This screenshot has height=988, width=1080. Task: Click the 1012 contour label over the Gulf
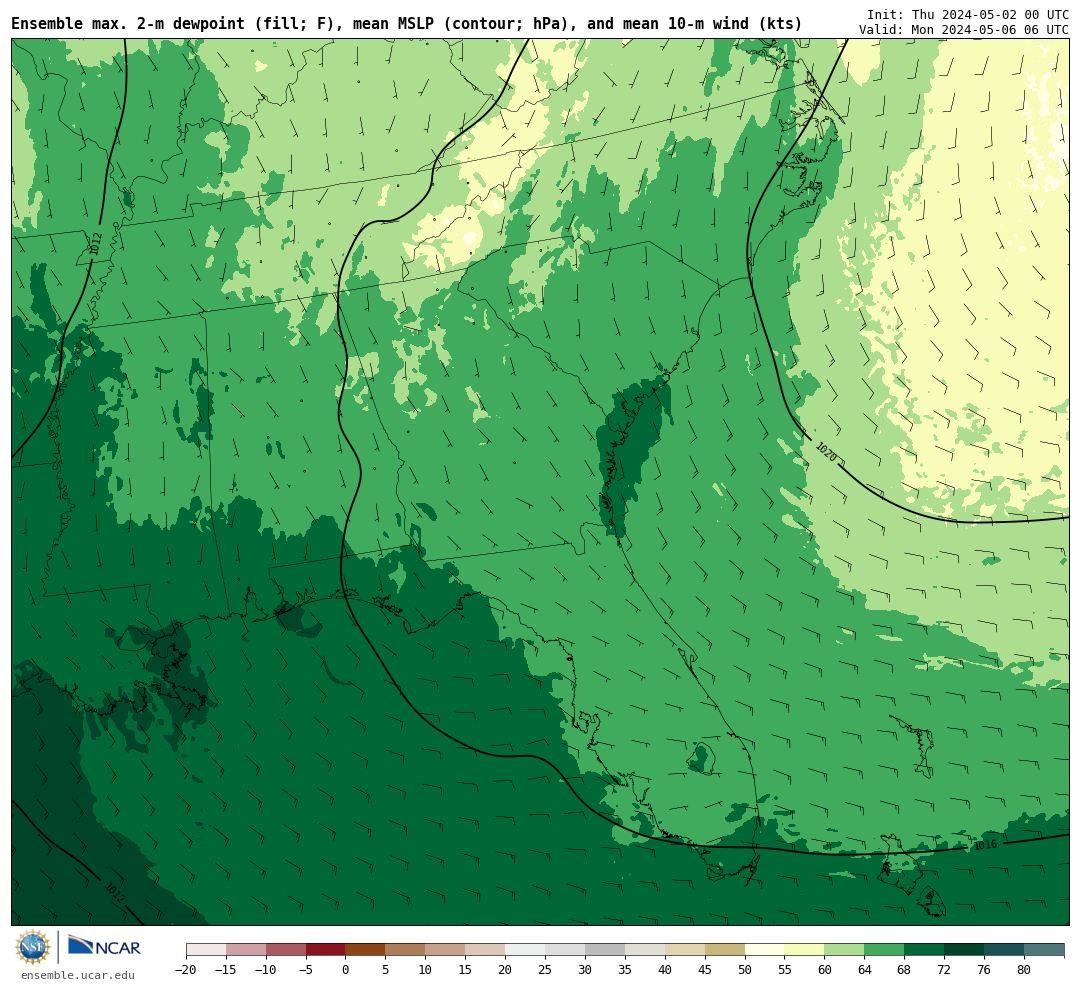pos(114,892)
